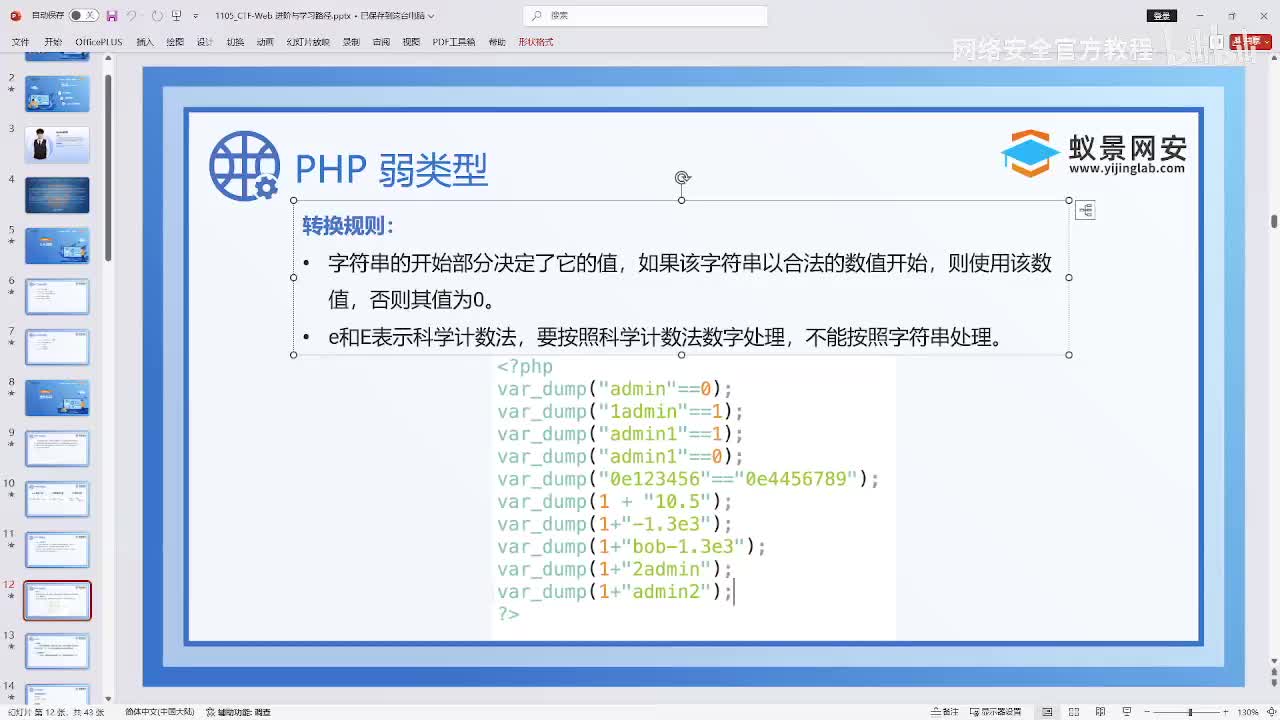Click the var_dump(1+"admin2") code line
This screenshot has width=1280, height=720.
click(x=615, y=592)
